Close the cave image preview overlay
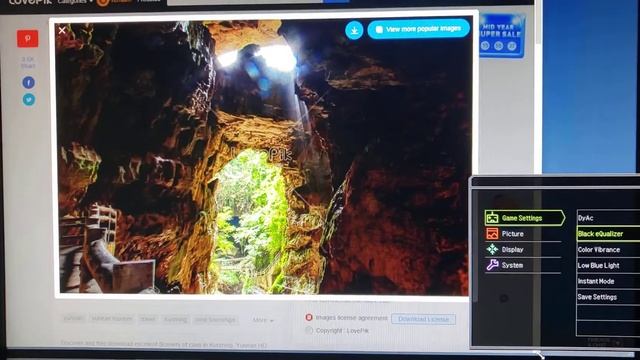The image size is (640, 360). coord(62,30)
